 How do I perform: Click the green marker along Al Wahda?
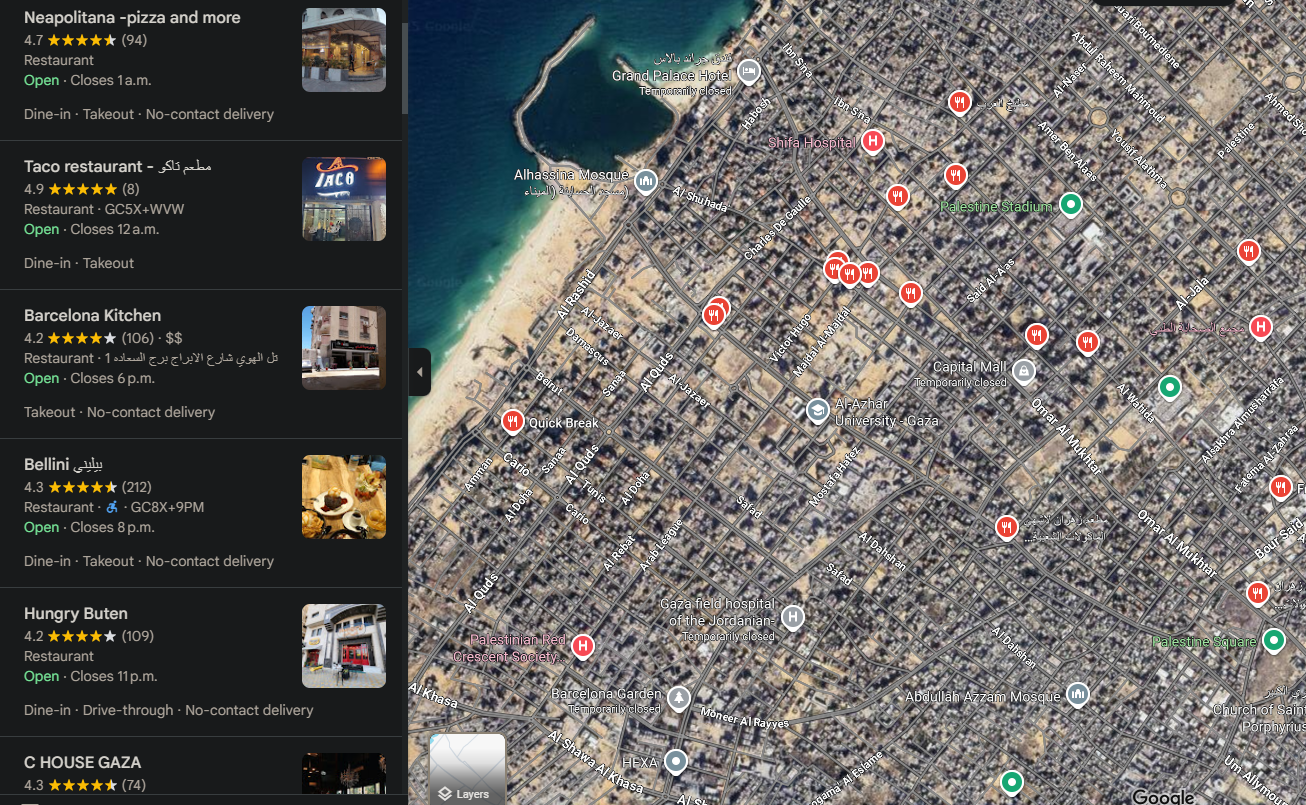(1169, 386)
